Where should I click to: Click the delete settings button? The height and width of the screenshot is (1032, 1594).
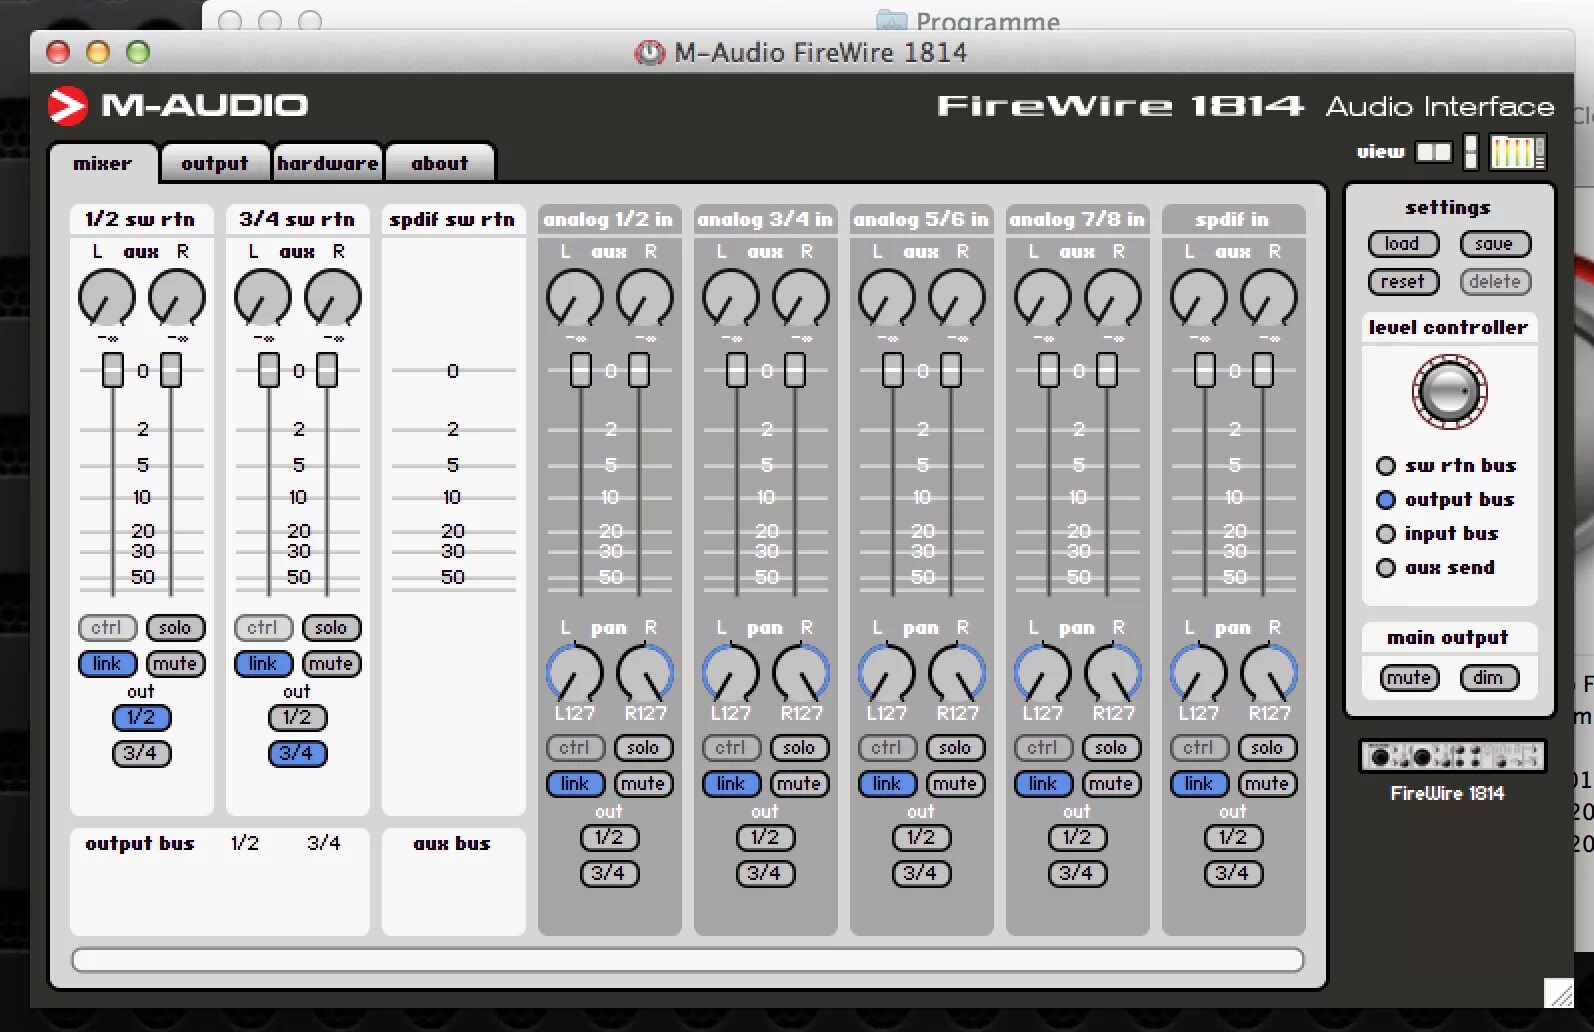[x=1494, y=282]
